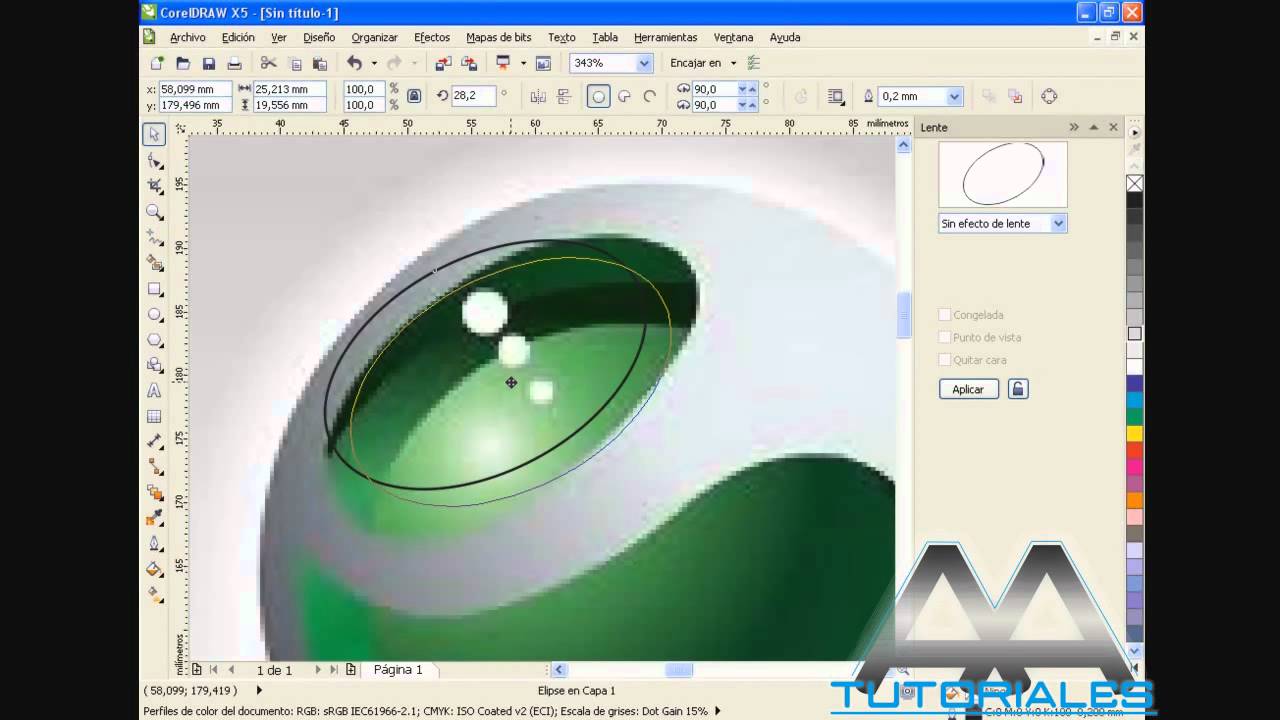Open a file with the folder icon
This screenshot has width=1280, height=720.
[x=183, y=63]
